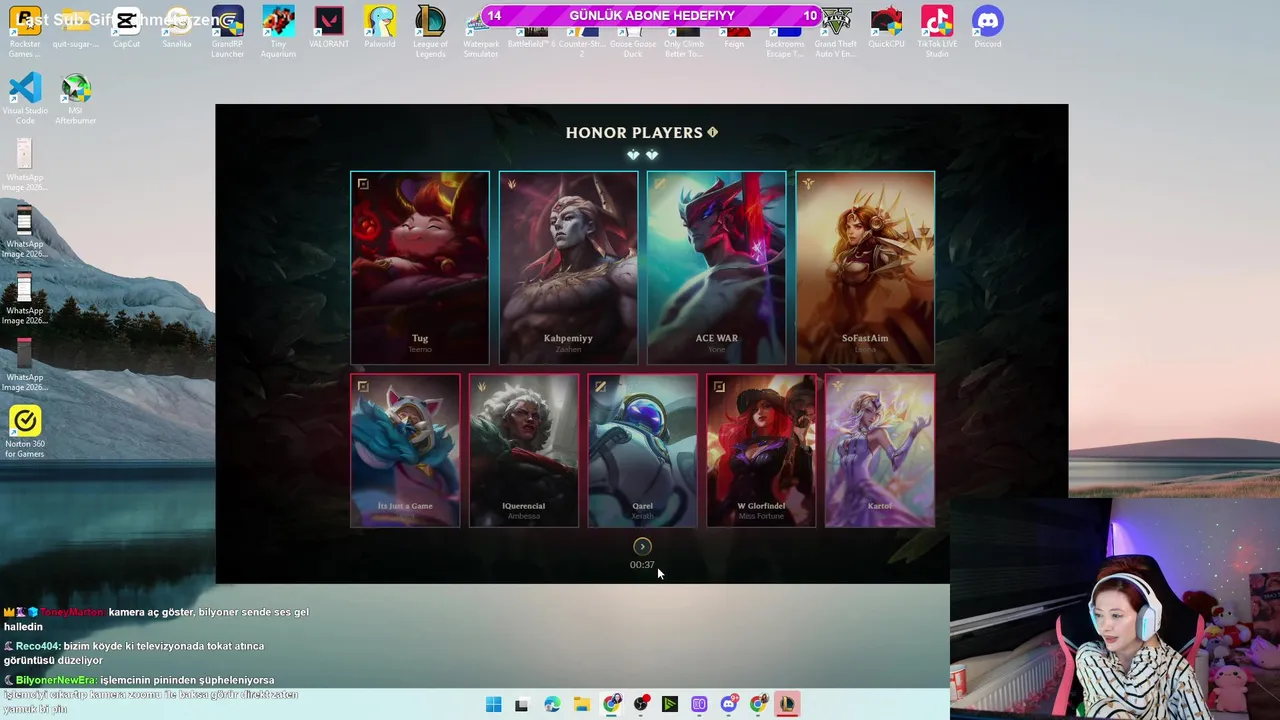The height and width of the screenshot is (720, 1280).
Task: Select League of Legends desktop shortcut
Action: [x=430, y=31]
